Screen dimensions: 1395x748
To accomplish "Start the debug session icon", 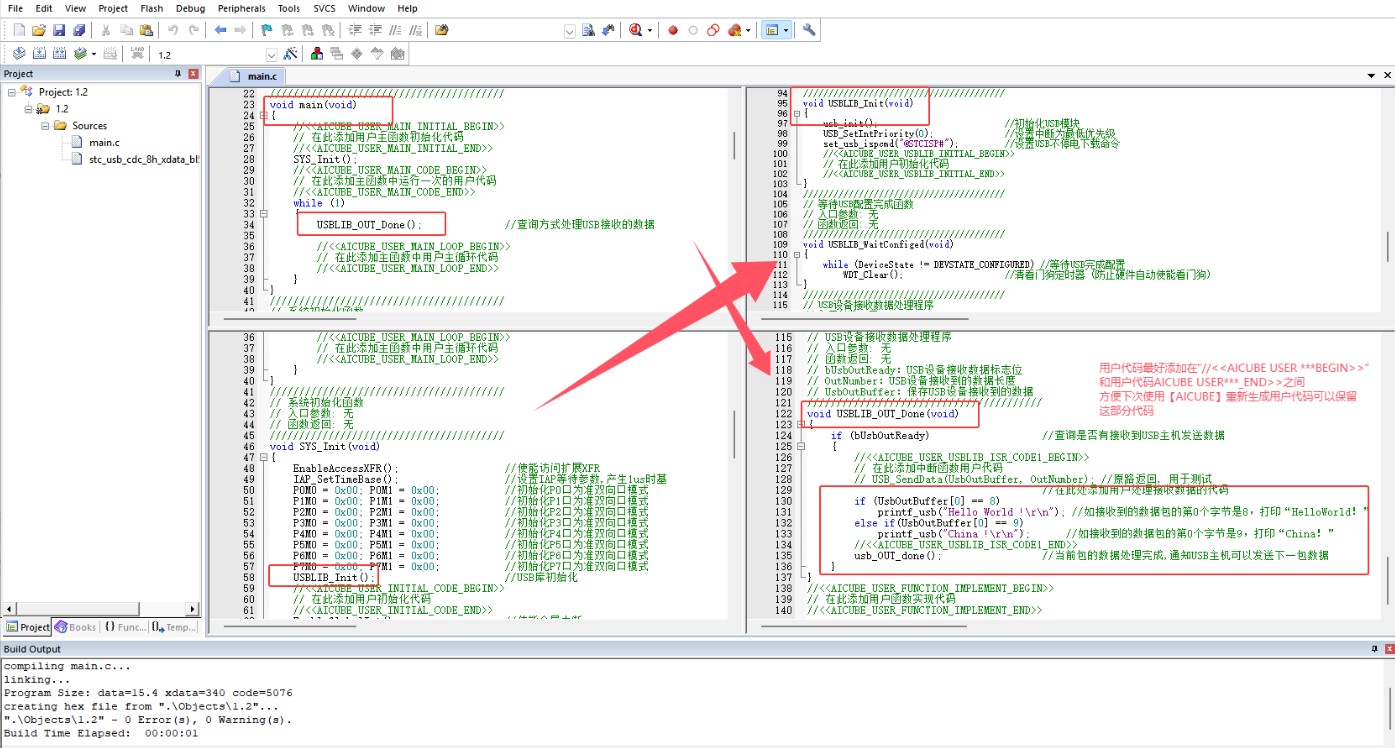I will click(636, 30).
